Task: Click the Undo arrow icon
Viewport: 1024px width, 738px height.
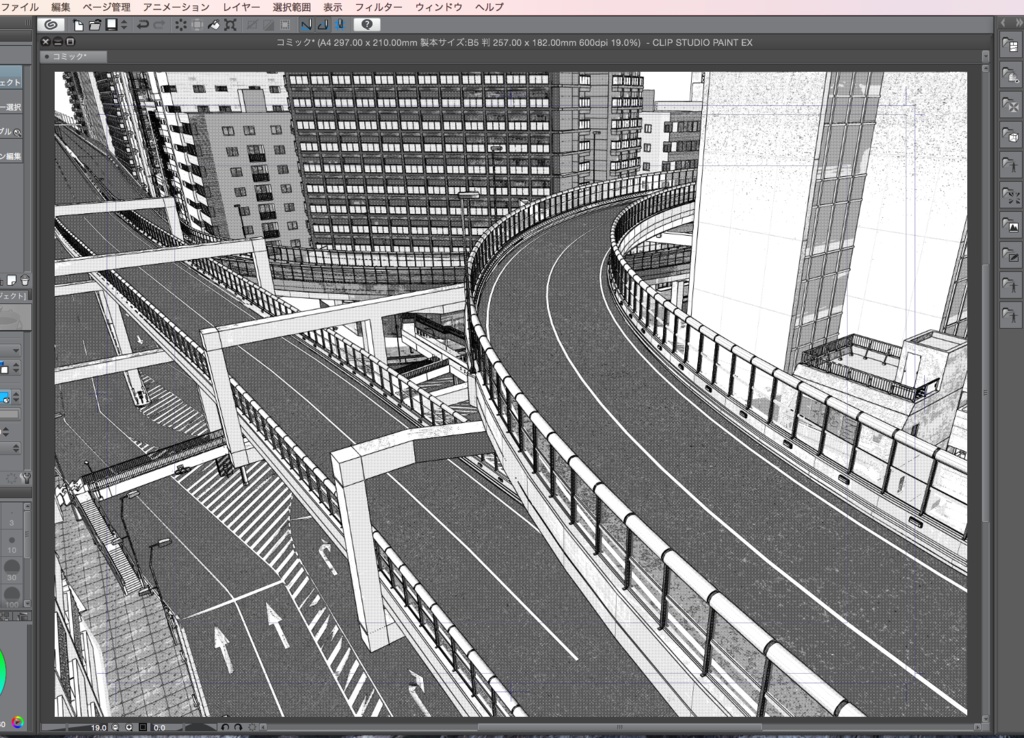Action: (142, 25)
